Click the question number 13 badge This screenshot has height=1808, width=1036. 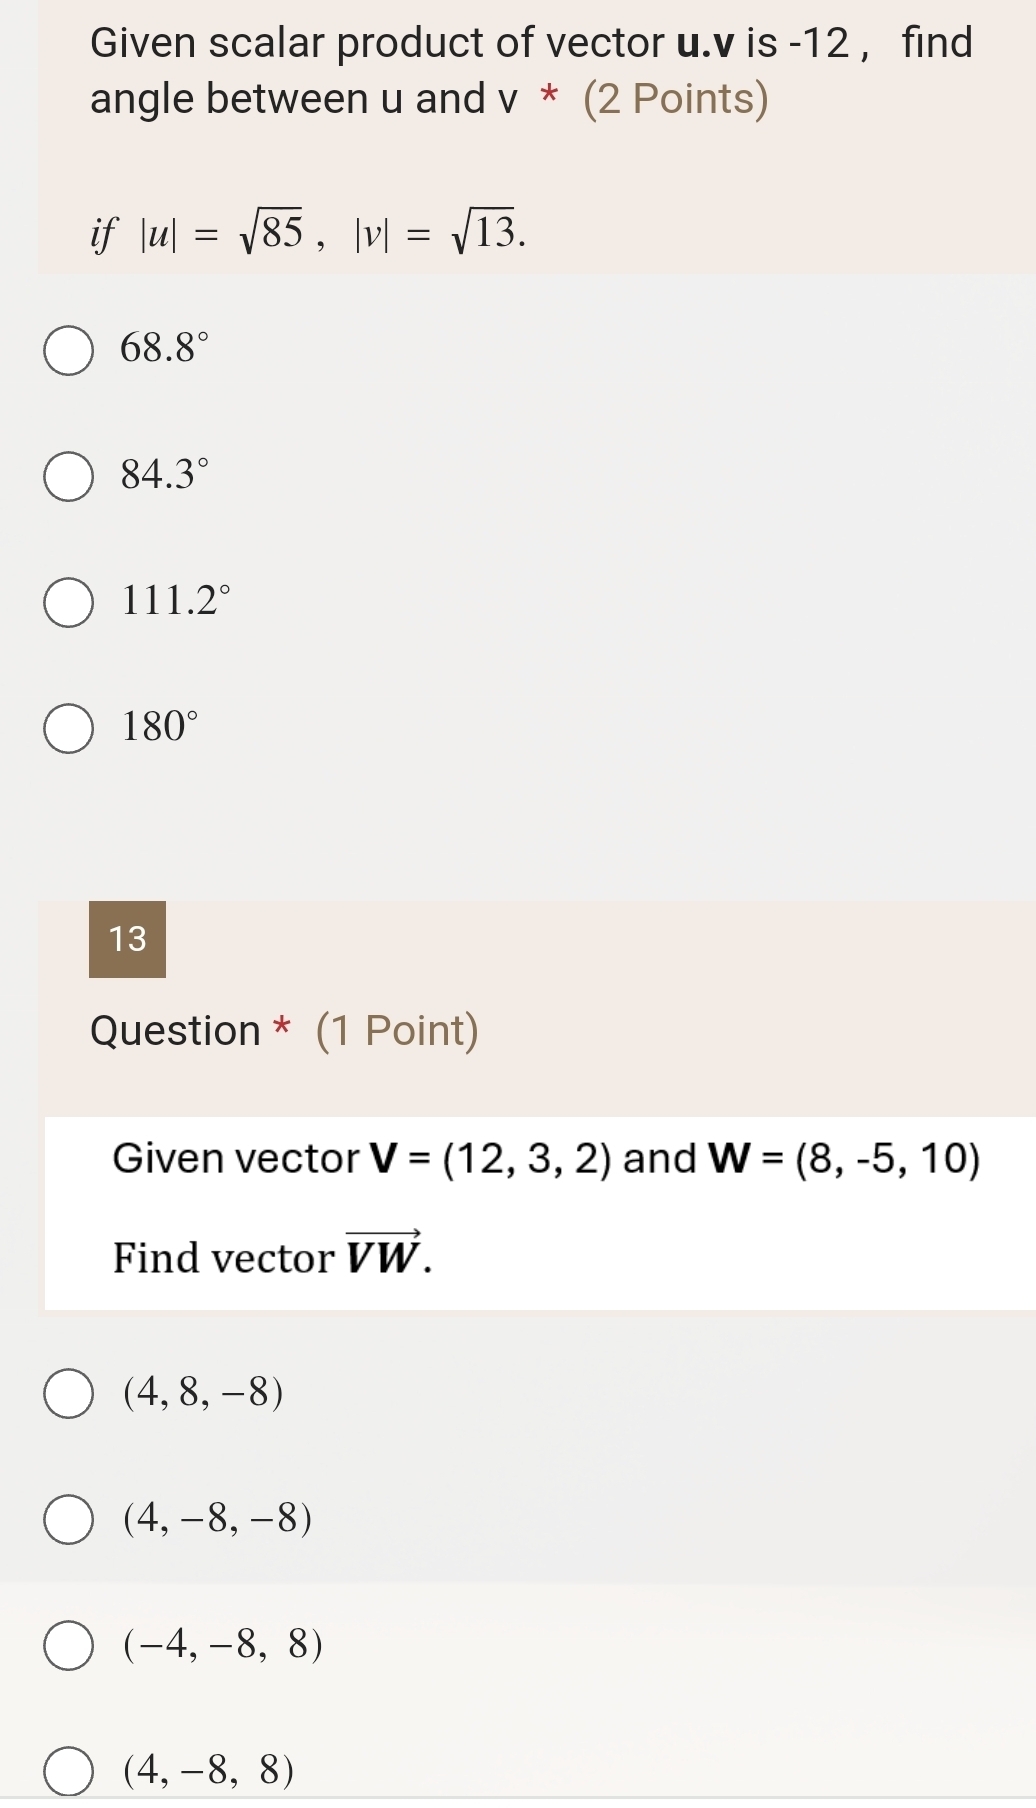point(127,939)
